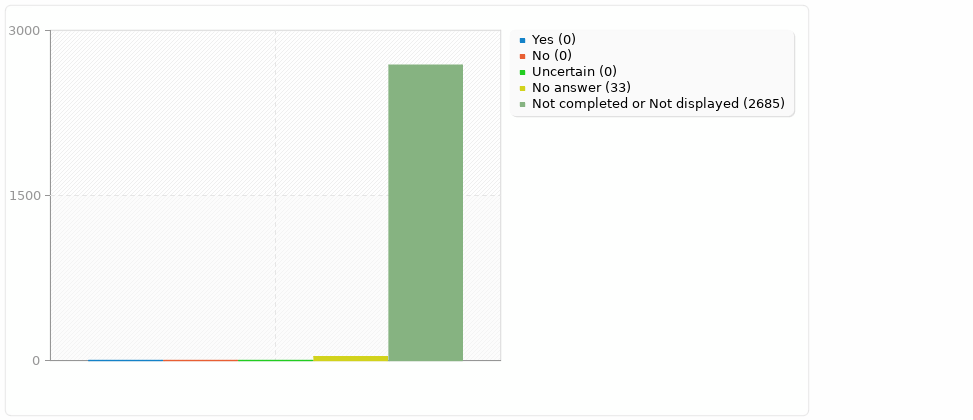
Task: Click the orange No legend marker
Action: coord(522,56)
